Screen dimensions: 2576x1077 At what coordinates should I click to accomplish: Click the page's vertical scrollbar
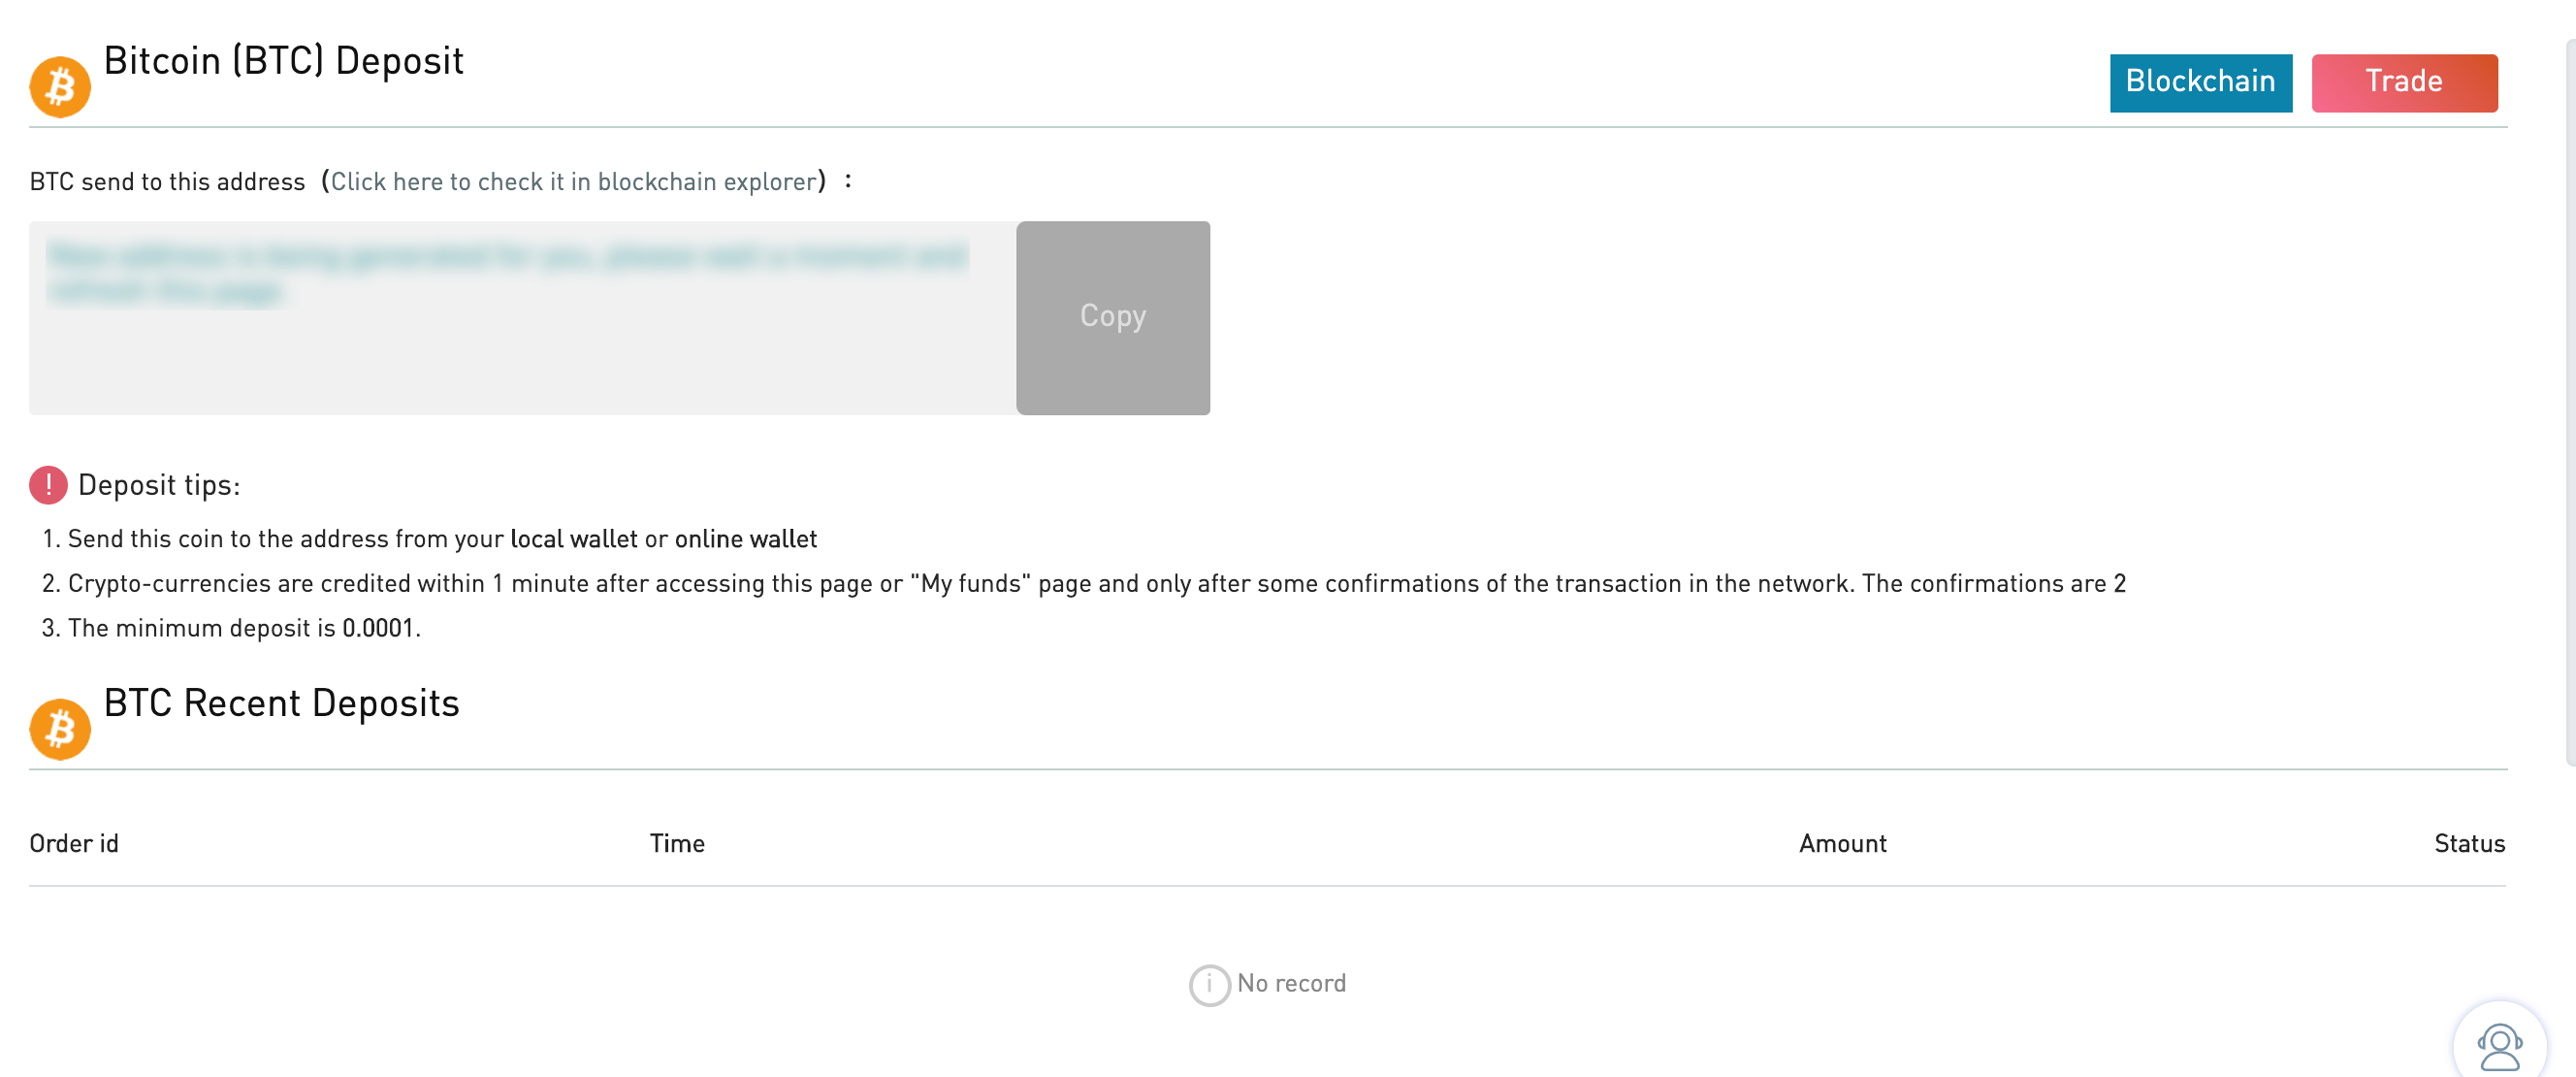pos(2570,400)
